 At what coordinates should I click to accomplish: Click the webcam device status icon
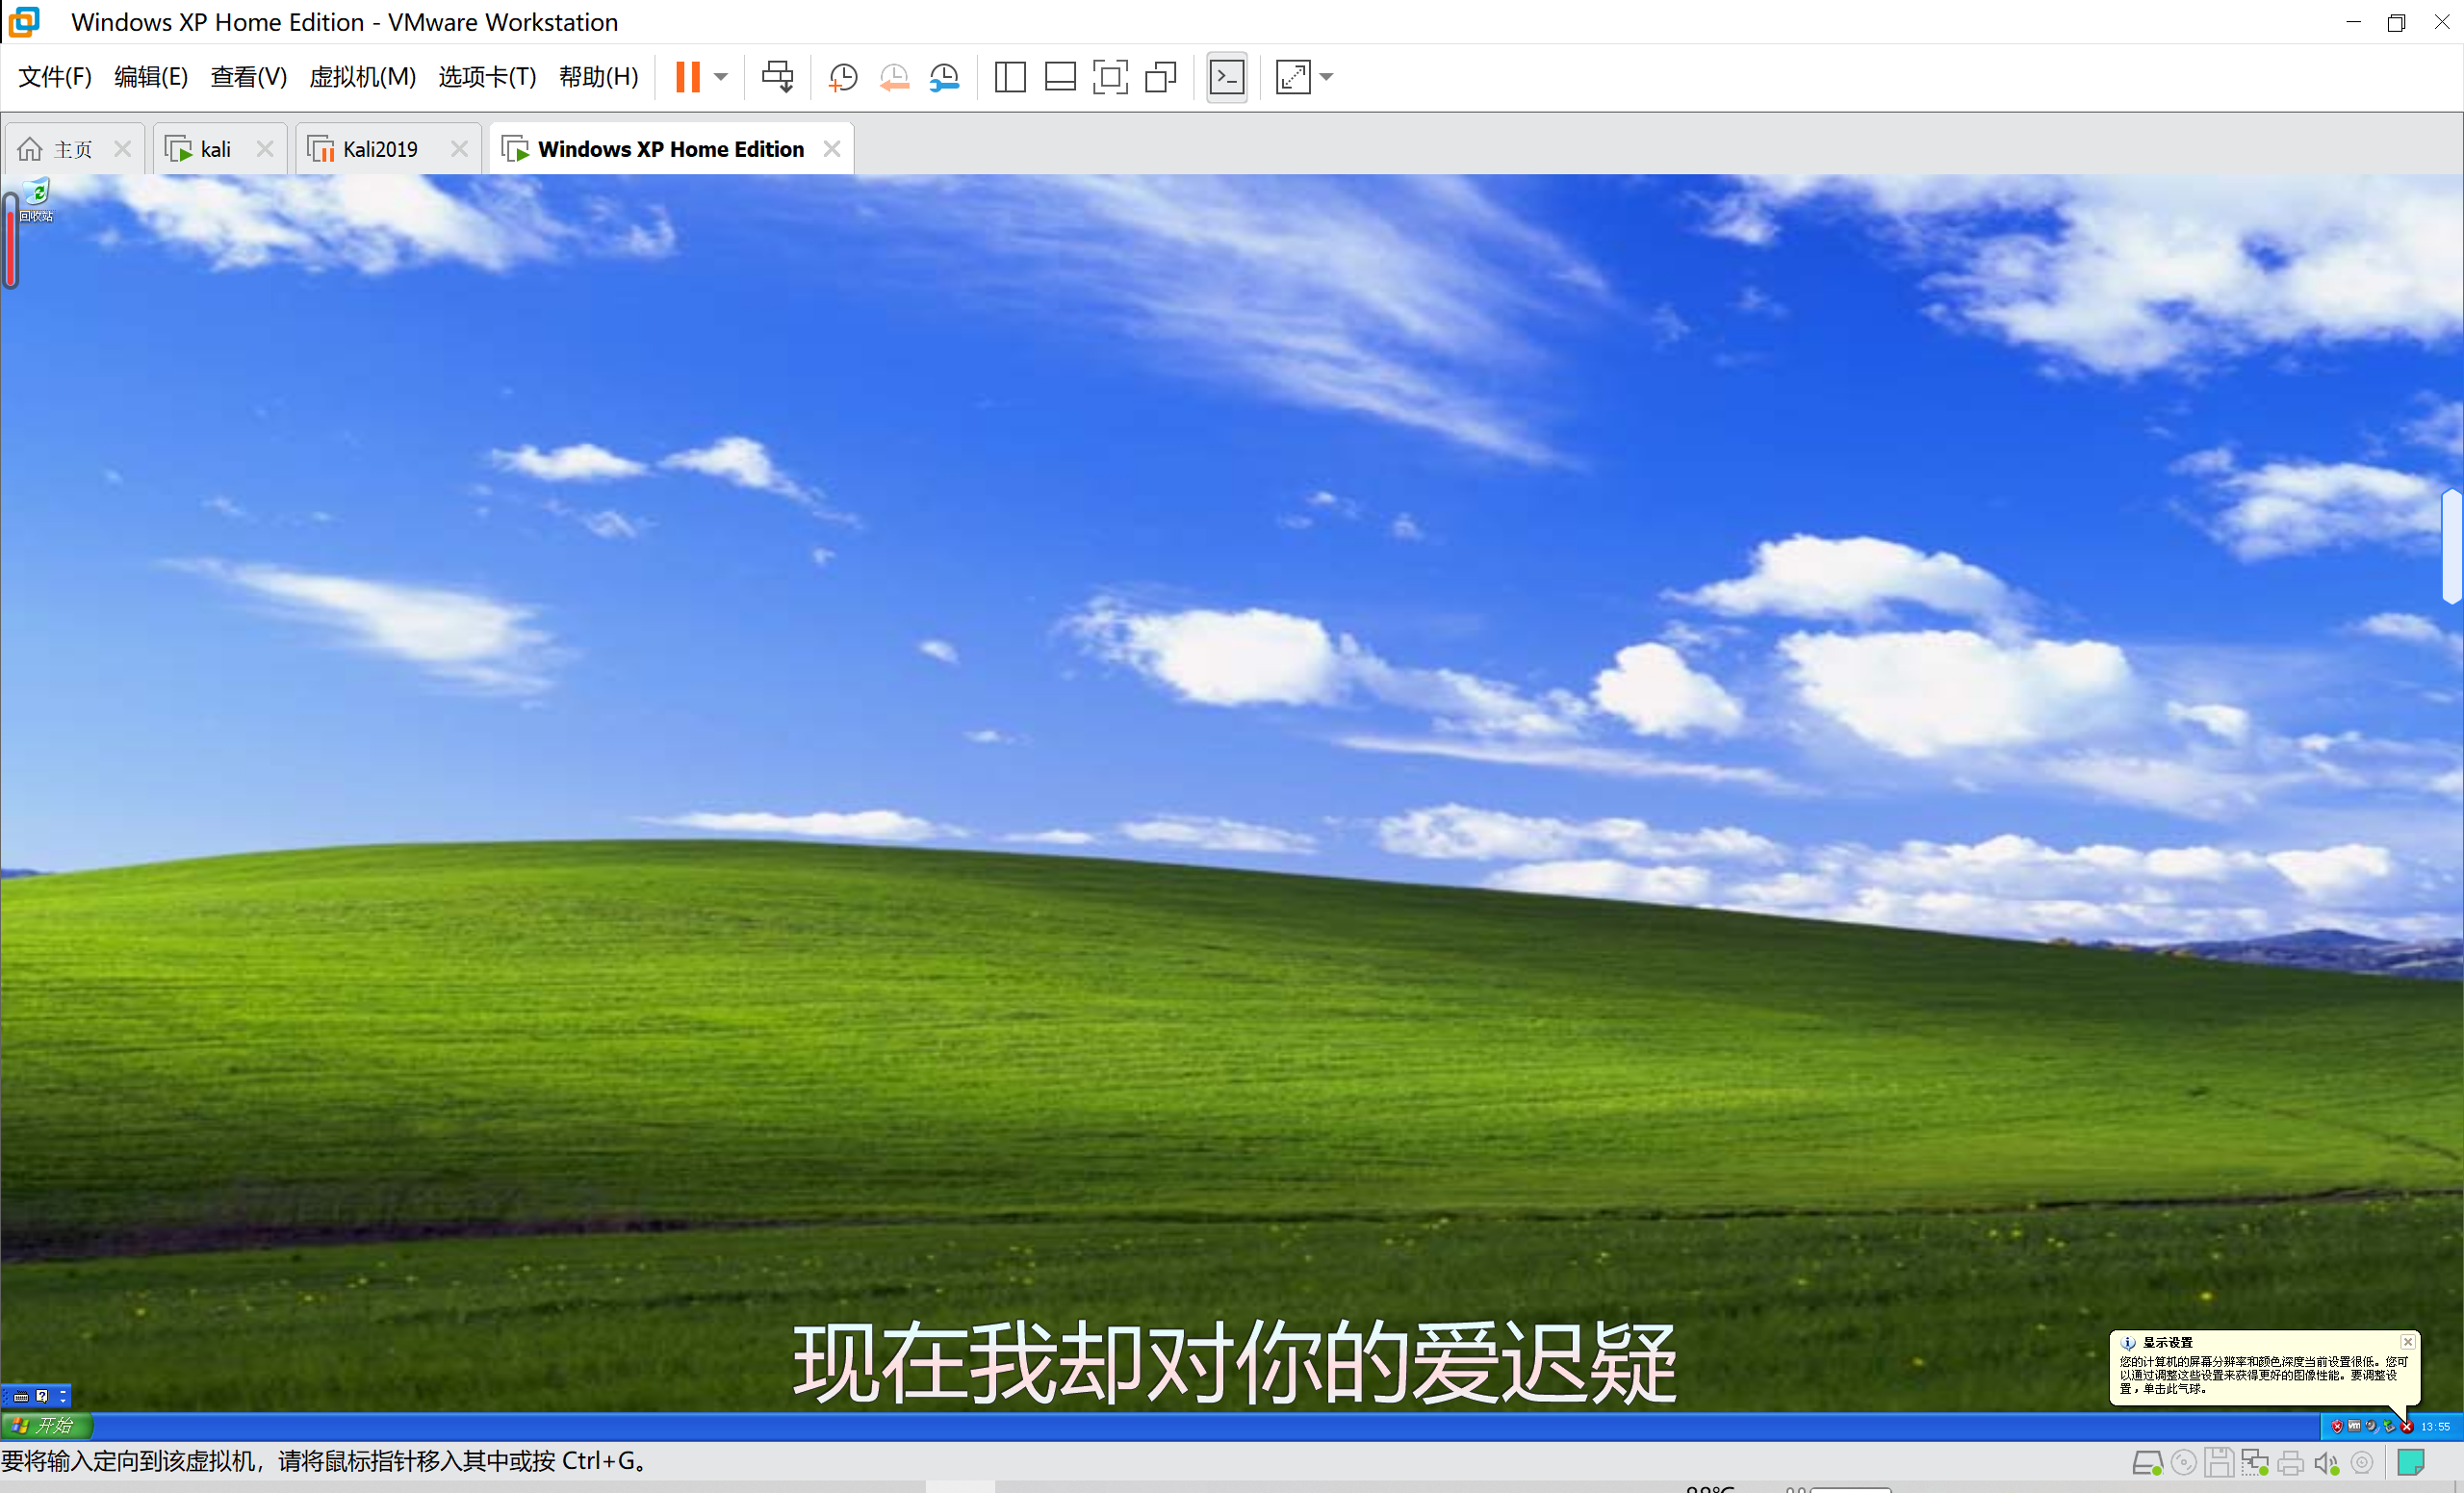tap(2362, 1463)
